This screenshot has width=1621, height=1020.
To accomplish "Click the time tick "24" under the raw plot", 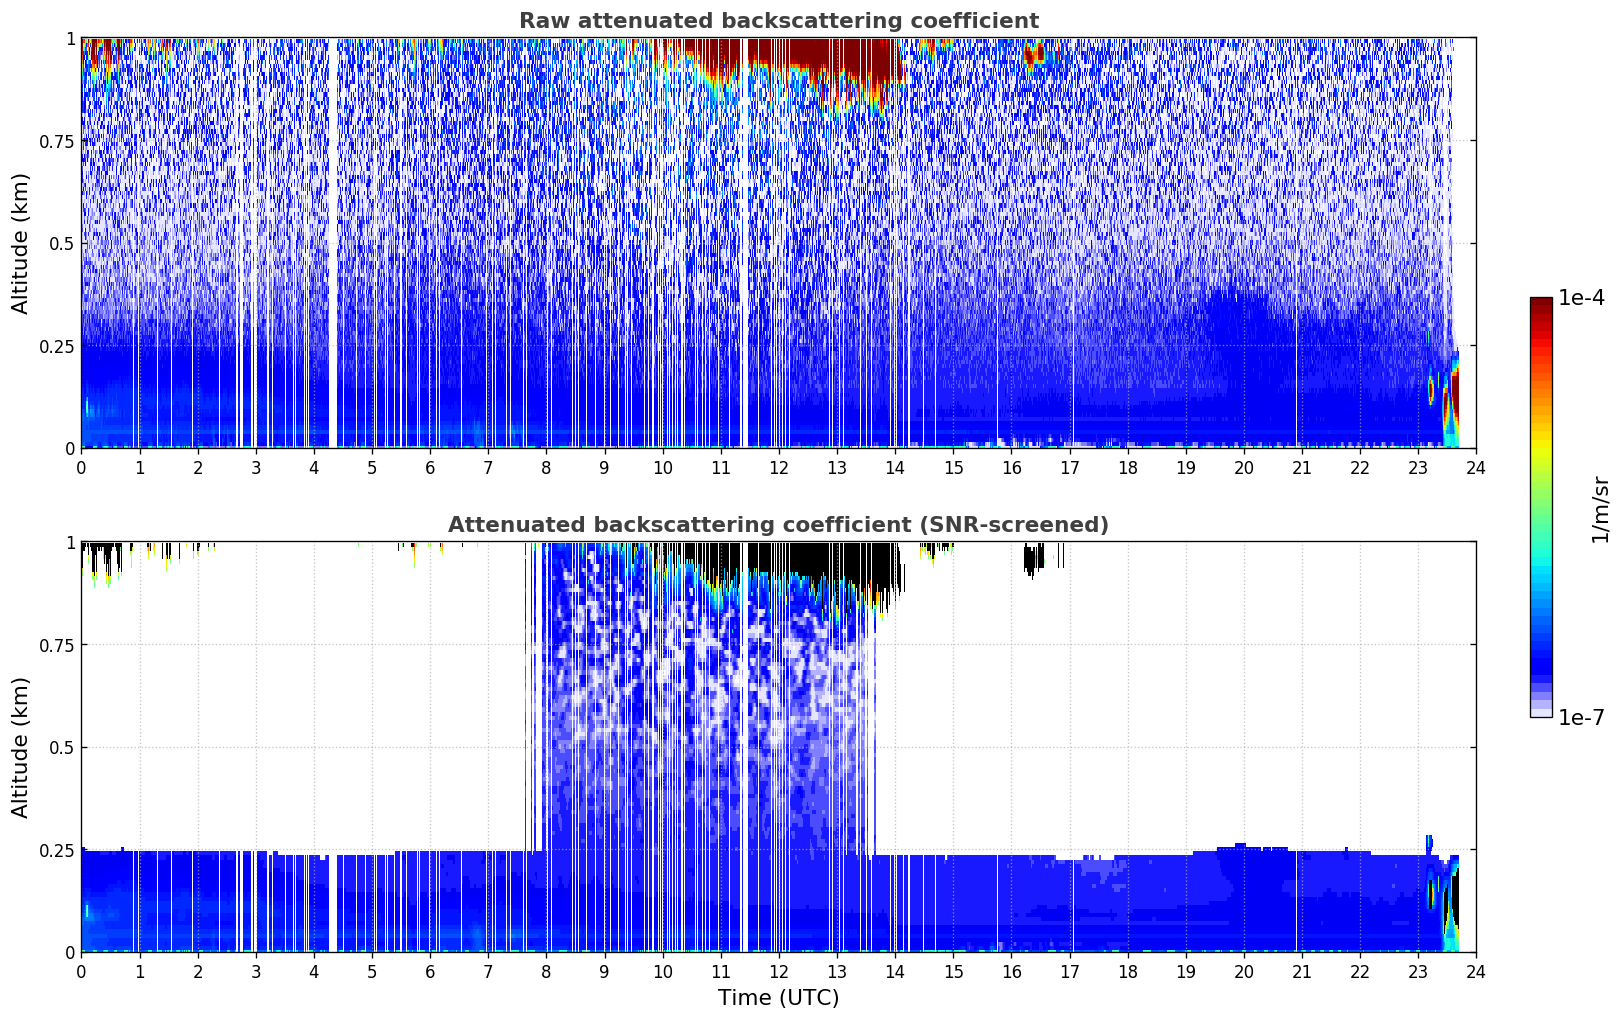I will 1476,467.
